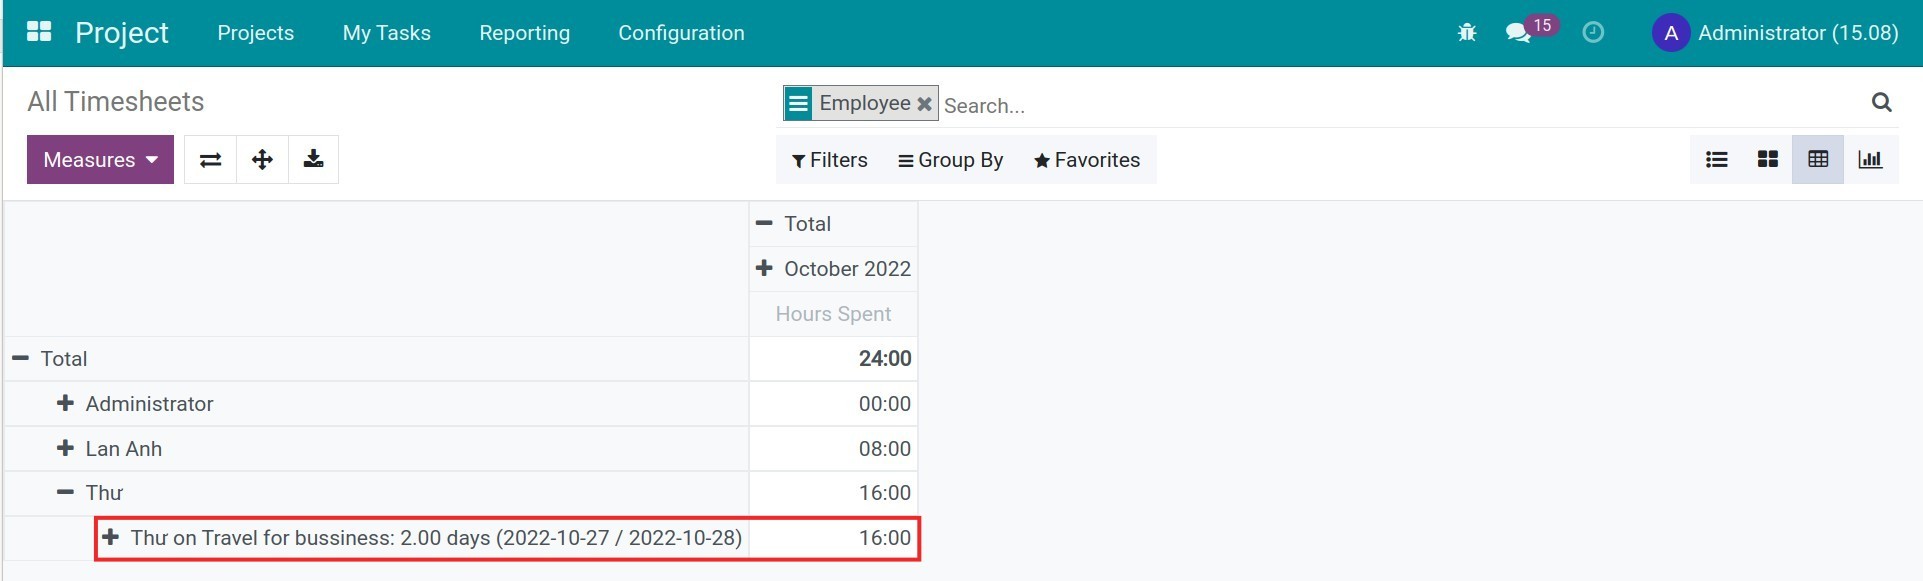This screenshot has width=1923, height=581.
Task: Click the expand all arrows icon
Action: [262, 160]
